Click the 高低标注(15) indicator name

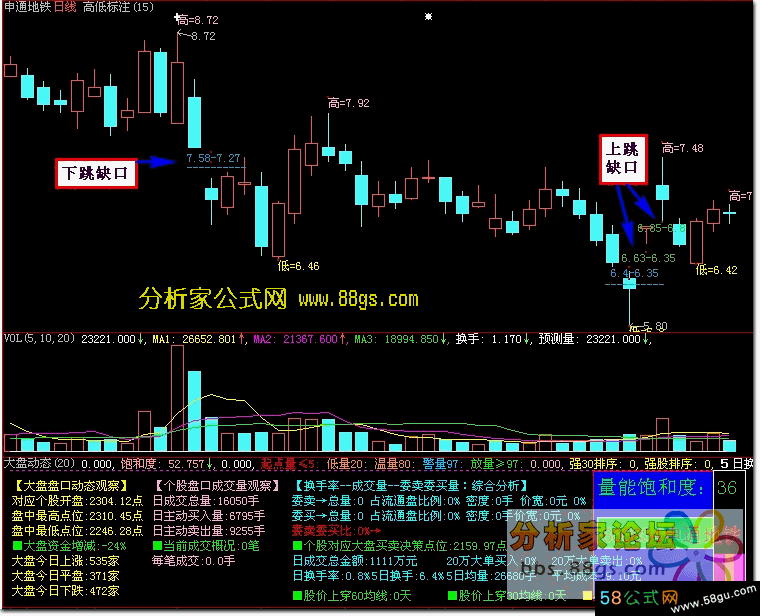pyautogui.click(x=118, y=7)
